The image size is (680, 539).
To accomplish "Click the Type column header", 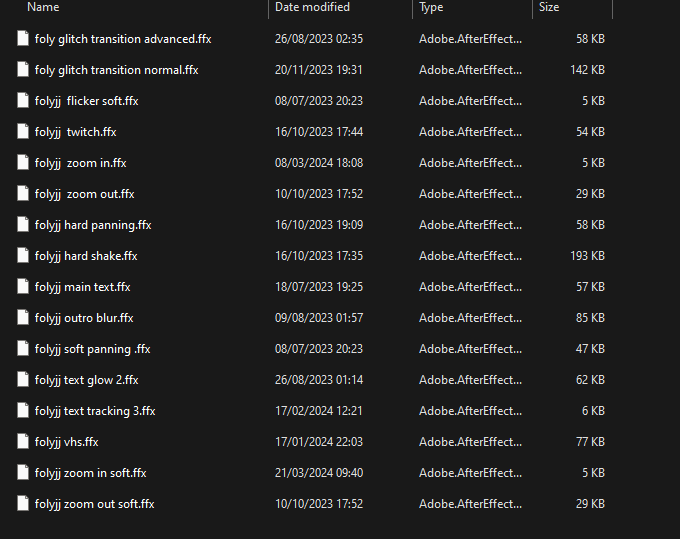I will 431,7.
